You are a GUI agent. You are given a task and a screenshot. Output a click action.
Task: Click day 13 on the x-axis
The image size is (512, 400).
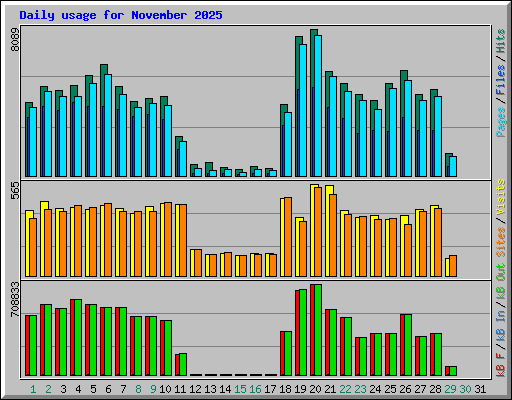click(210, 389)
